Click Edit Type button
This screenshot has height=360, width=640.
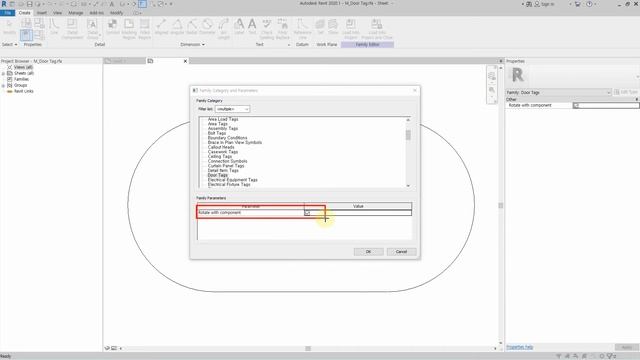pyautogui.click(x=626, y=93)
